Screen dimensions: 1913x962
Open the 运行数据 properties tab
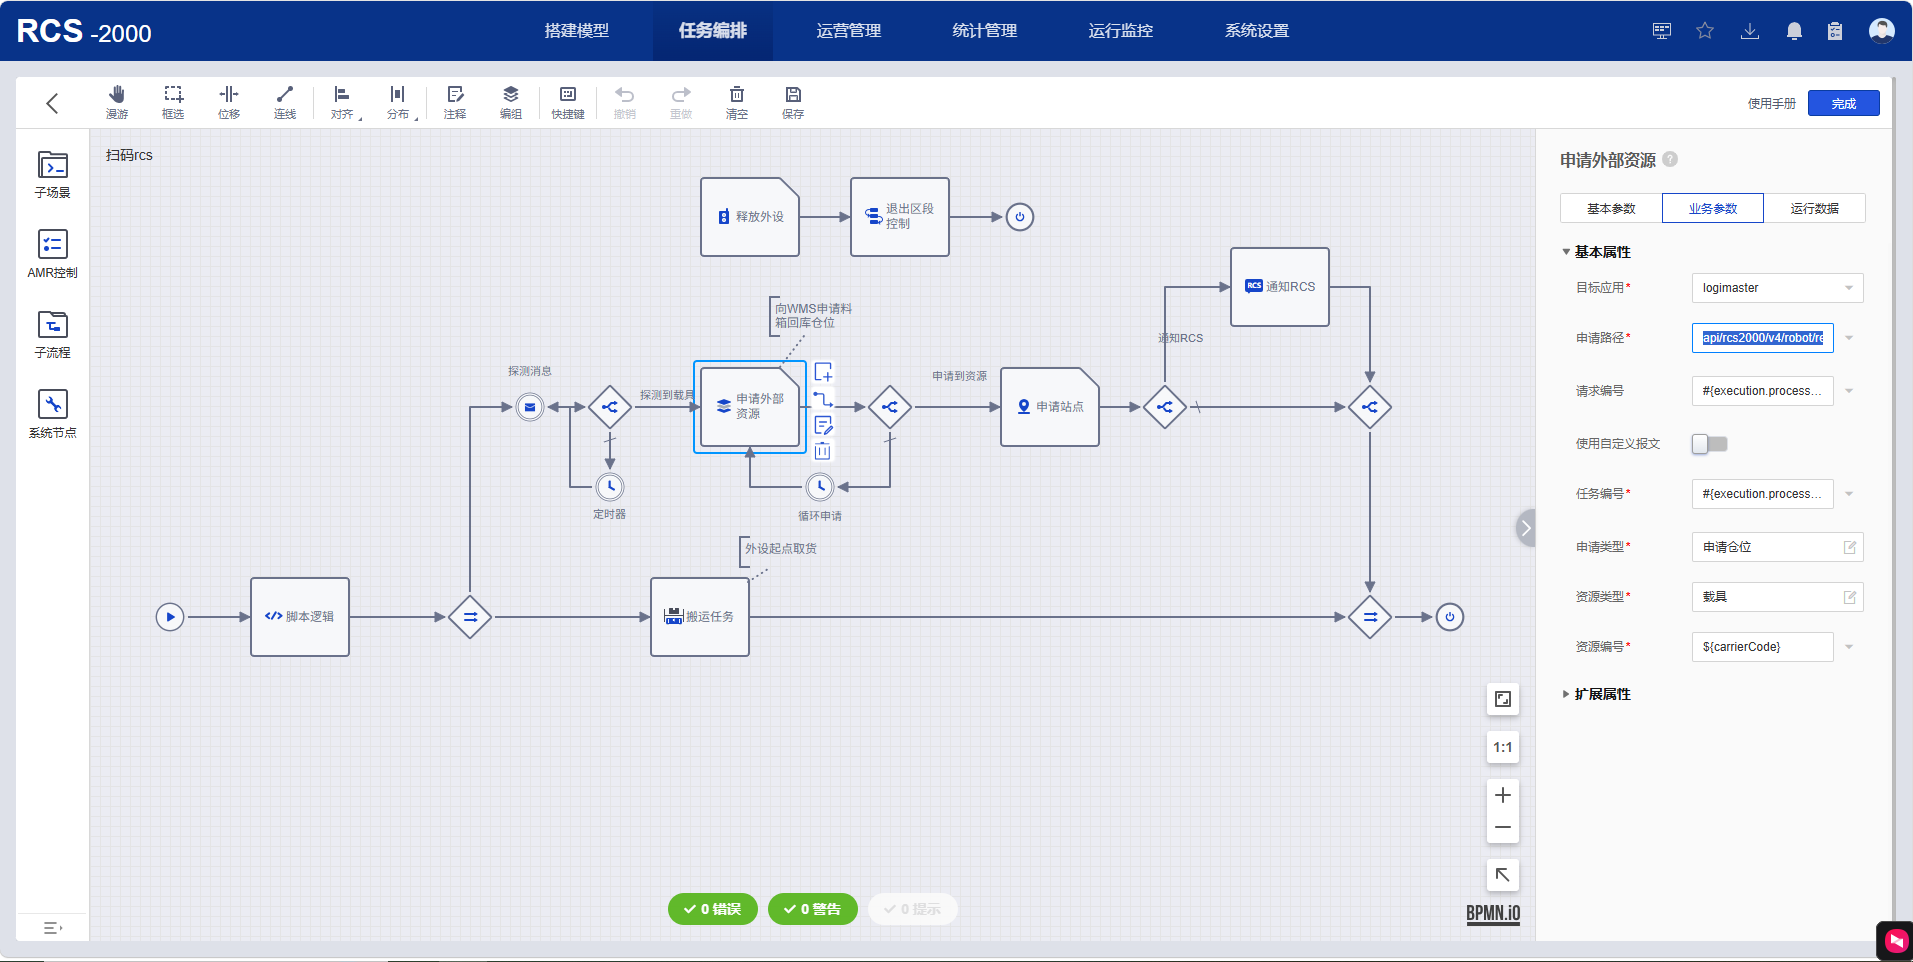click(x=1815, y=208)
